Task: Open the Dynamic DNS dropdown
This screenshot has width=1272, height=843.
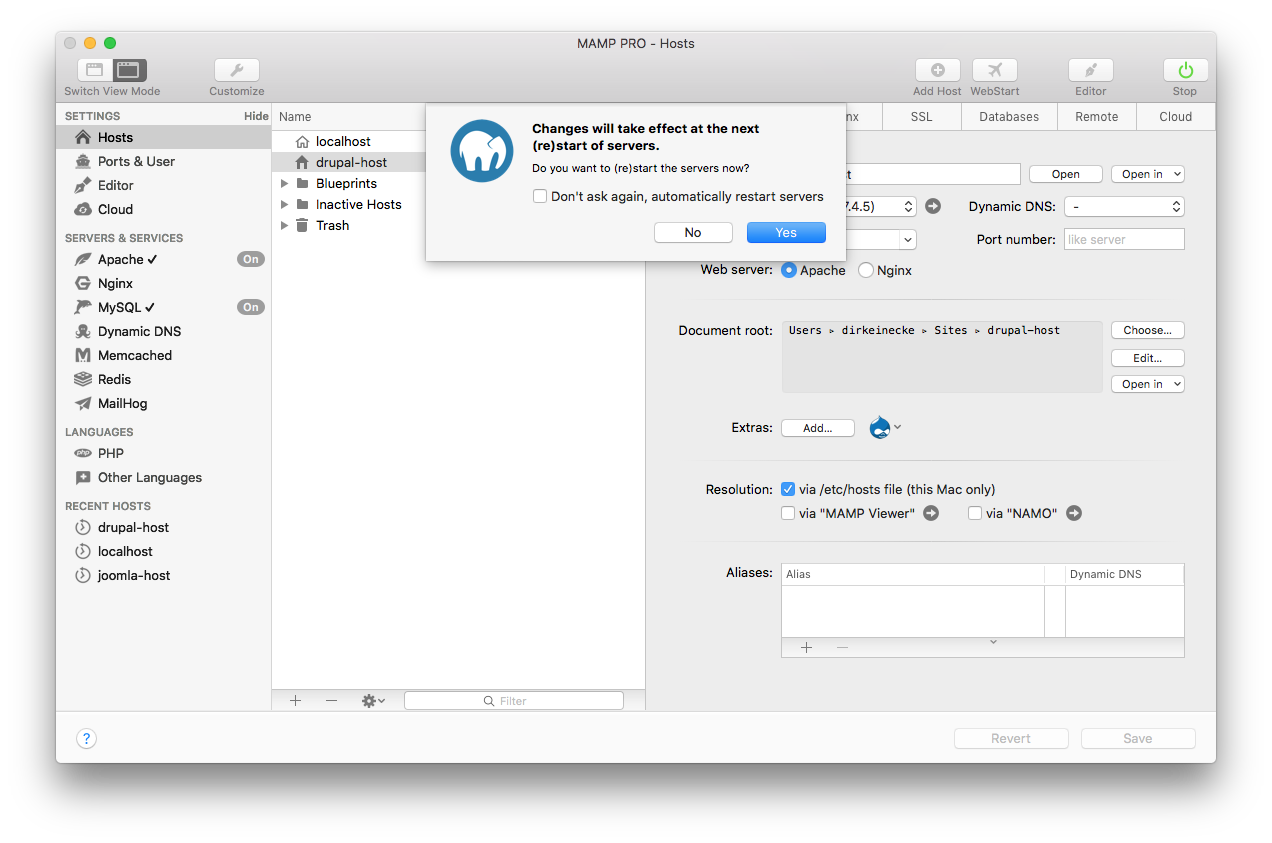Action: pos(1124,206)
